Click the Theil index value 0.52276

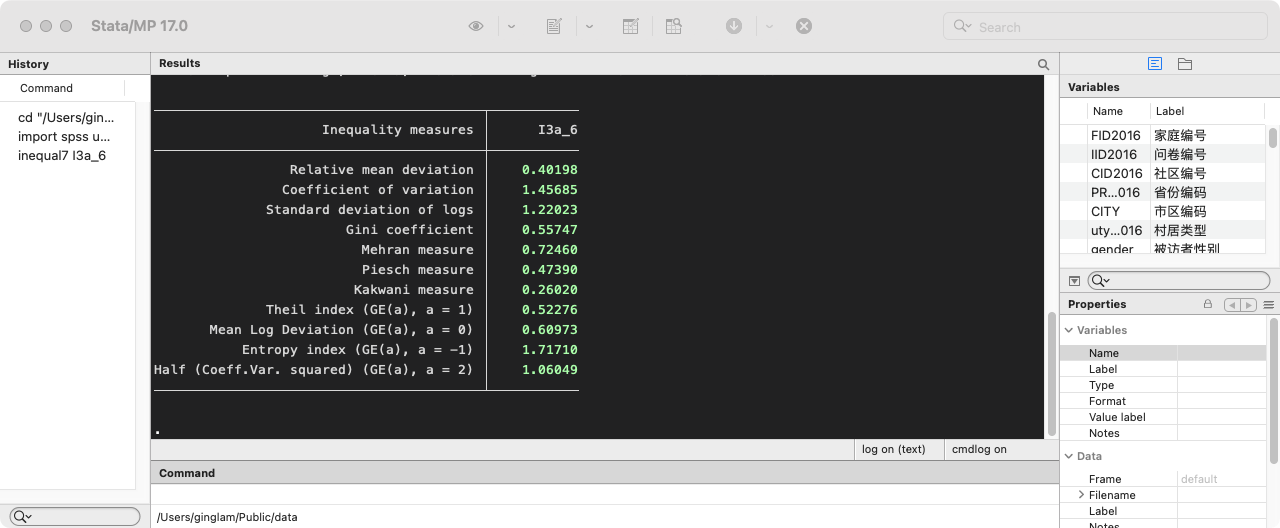550,310
